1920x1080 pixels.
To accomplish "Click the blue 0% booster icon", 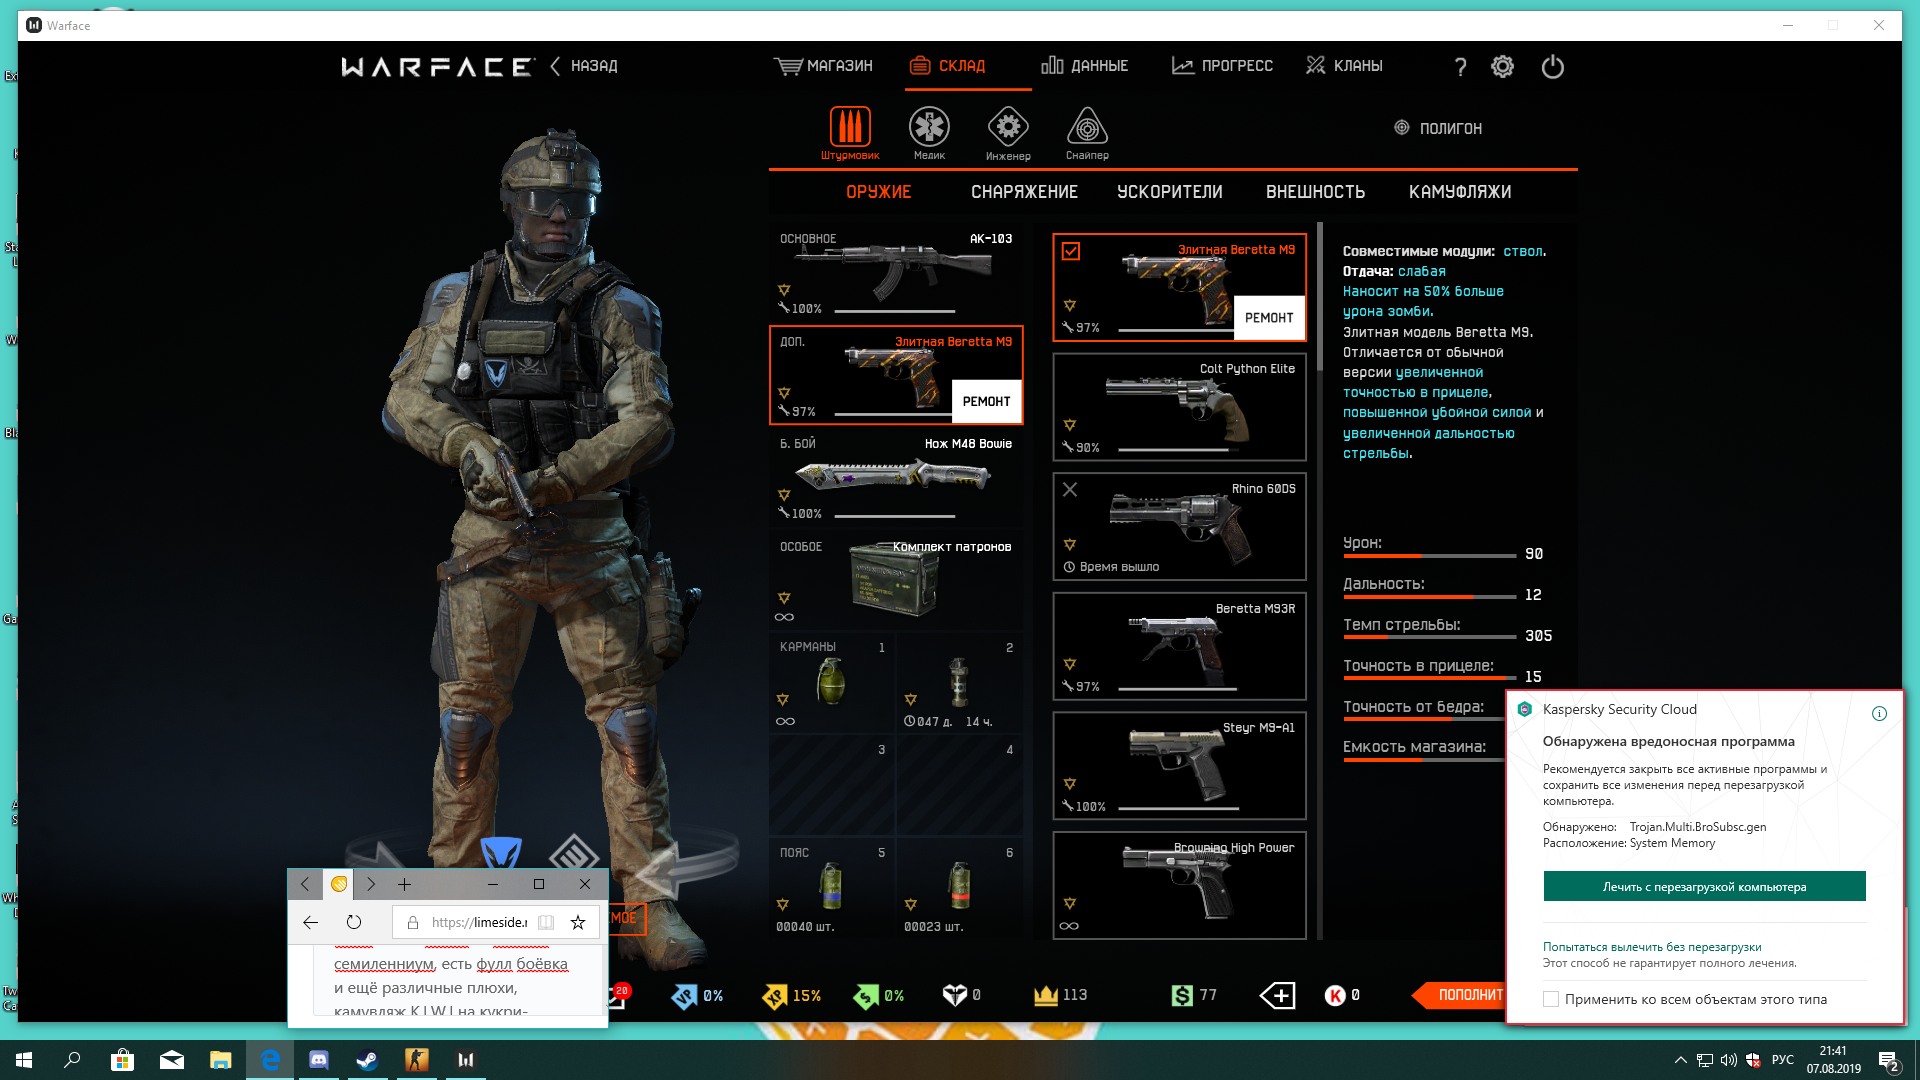I will [x=684, y=996].
